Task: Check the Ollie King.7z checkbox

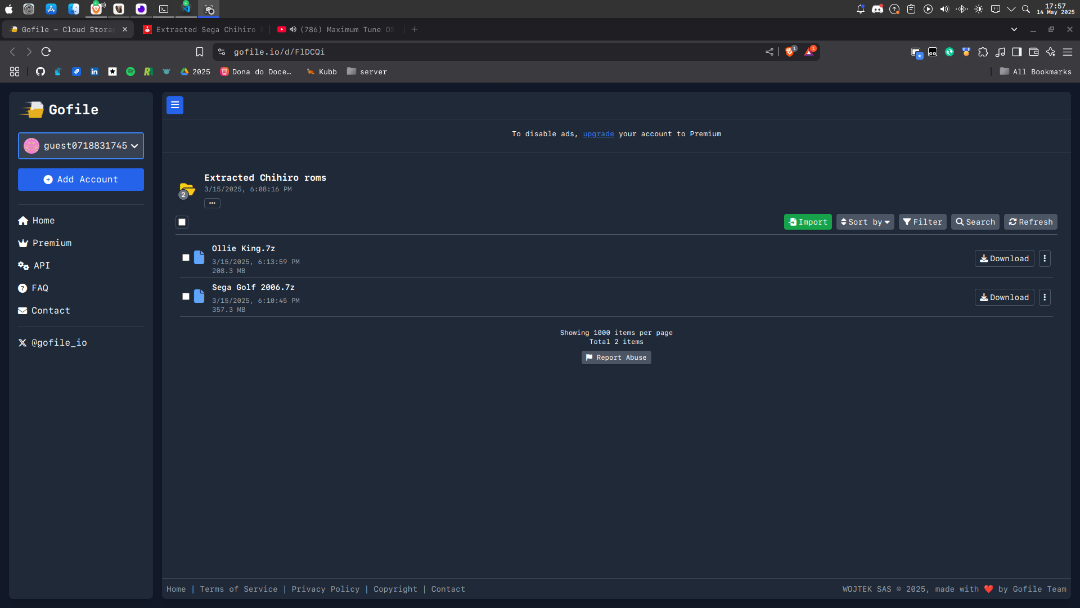Action: point(186,258)
